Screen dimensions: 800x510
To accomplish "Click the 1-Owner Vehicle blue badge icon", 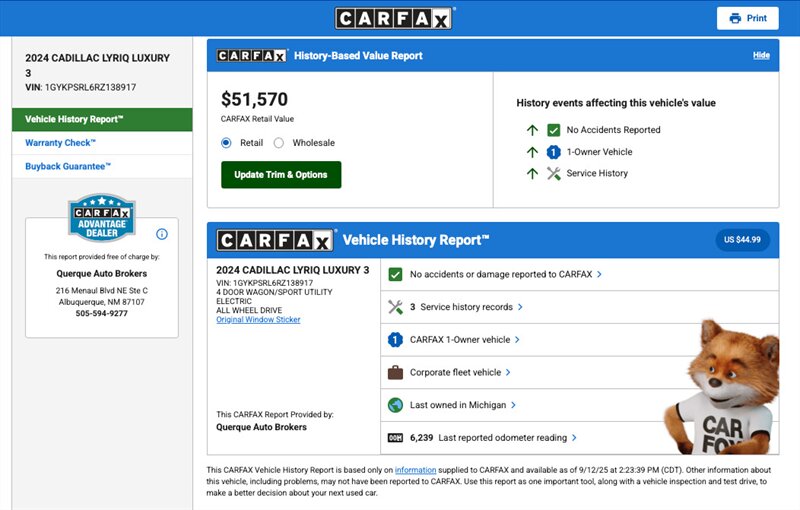I will point(554,152).
